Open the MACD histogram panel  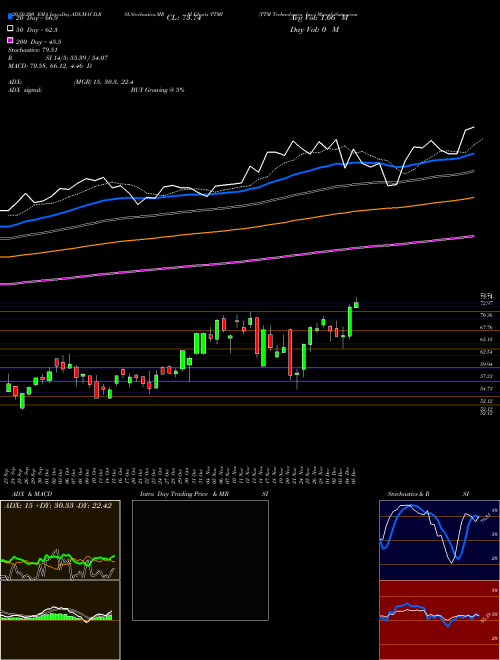pos(60,620)
